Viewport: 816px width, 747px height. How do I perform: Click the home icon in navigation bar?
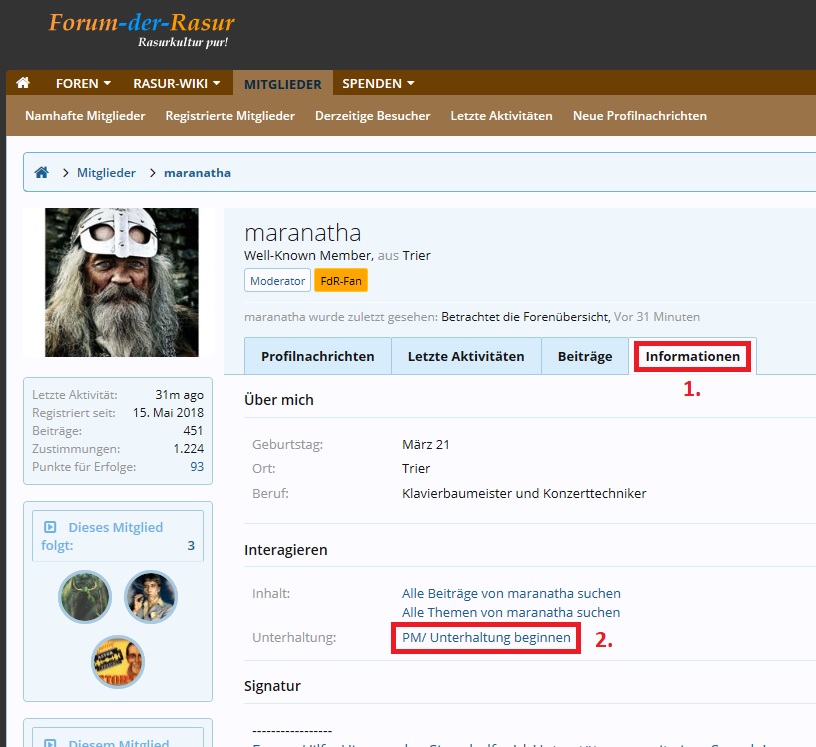tap(23, 83)
